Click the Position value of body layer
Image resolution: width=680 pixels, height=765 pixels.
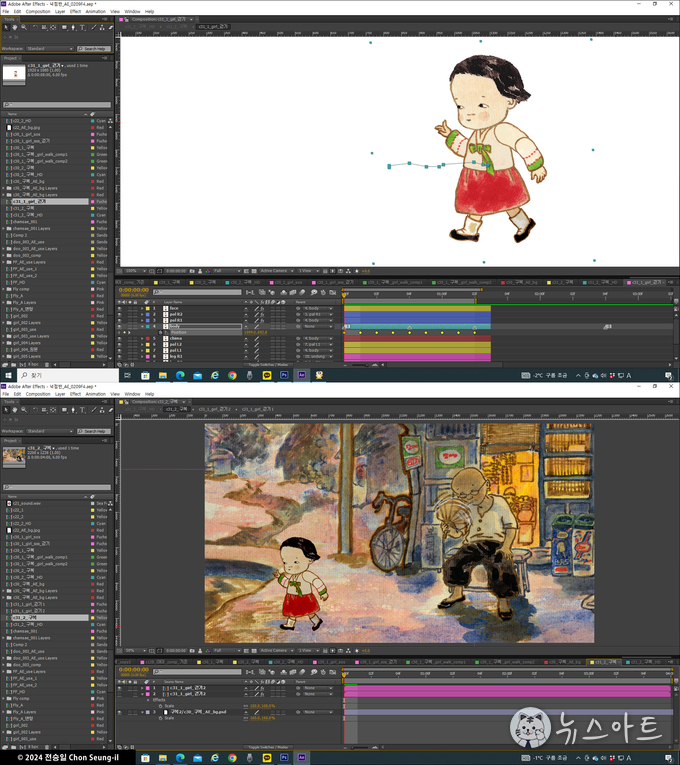[255, 332]
